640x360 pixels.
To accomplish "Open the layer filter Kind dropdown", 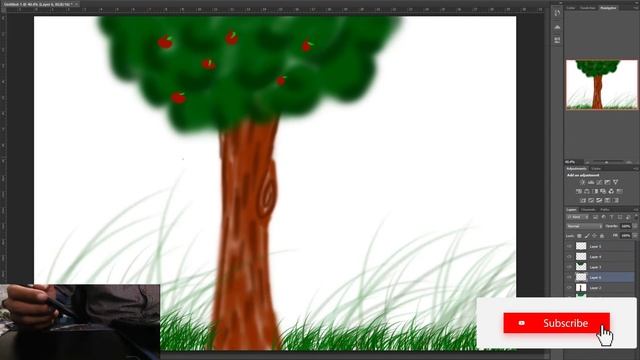I will click(578, 217).
